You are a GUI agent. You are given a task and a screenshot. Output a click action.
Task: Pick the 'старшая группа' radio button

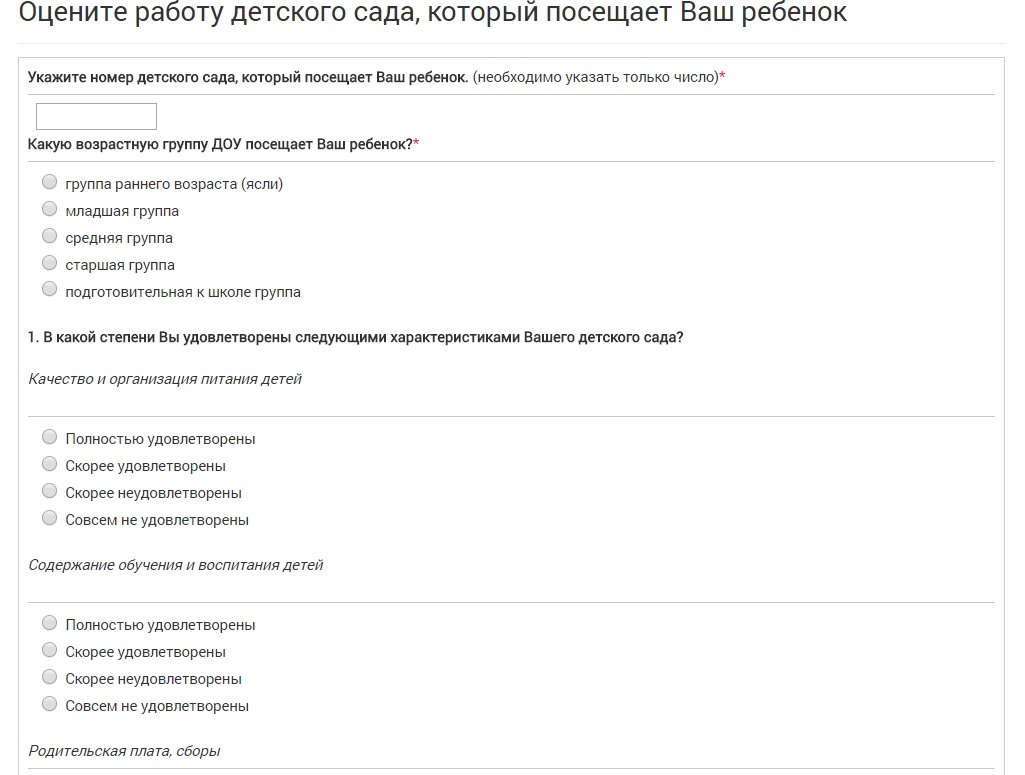pos(50,263)
